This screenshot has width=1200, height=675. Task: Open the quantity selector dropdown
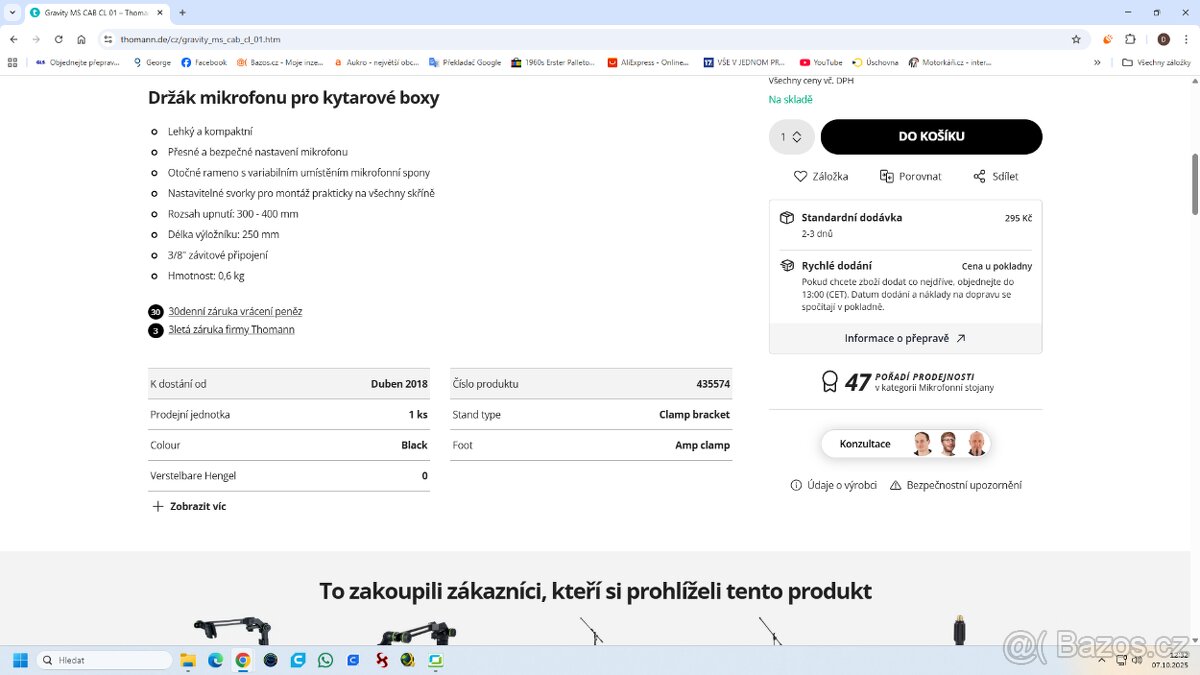tap(791, 137)
